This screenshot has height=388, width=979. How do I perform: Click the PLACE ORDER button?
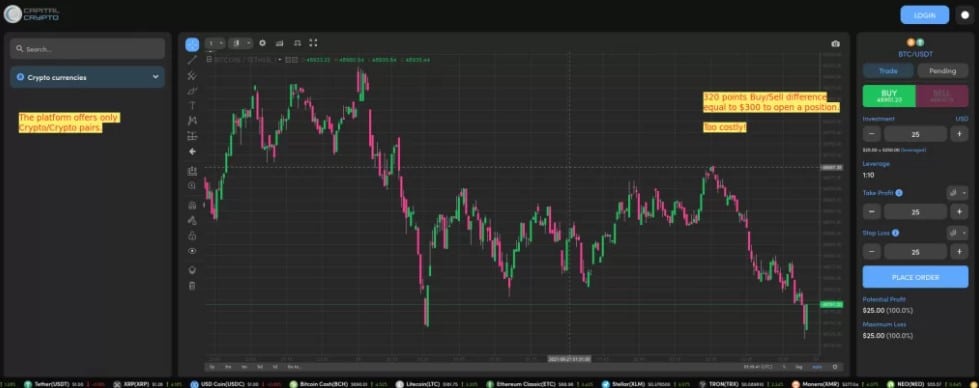915,277
